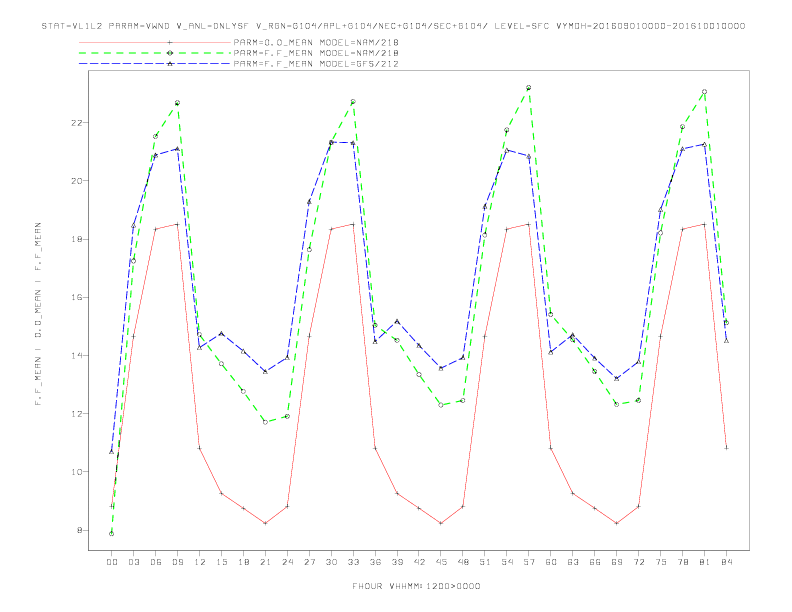Click the x-axis tick label 69
This screenshot has height=612, width=792.
[x=617, y=562]
